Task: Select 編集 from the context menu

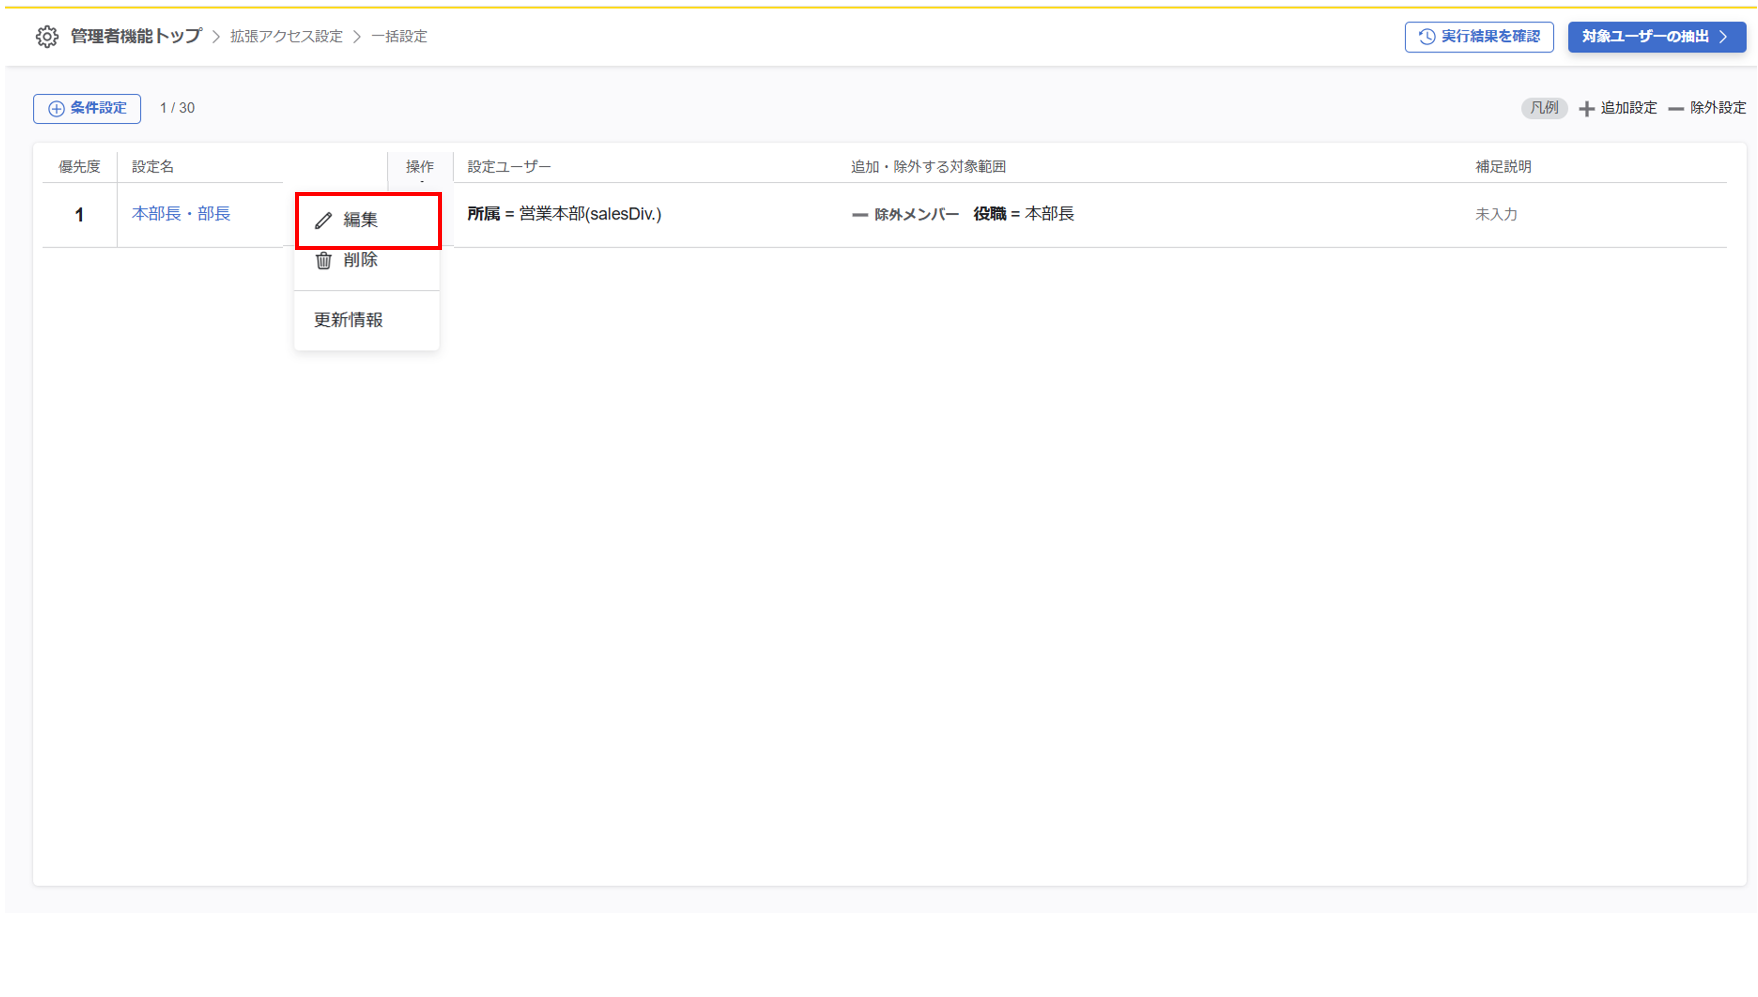Action: (x=368, y=220)
